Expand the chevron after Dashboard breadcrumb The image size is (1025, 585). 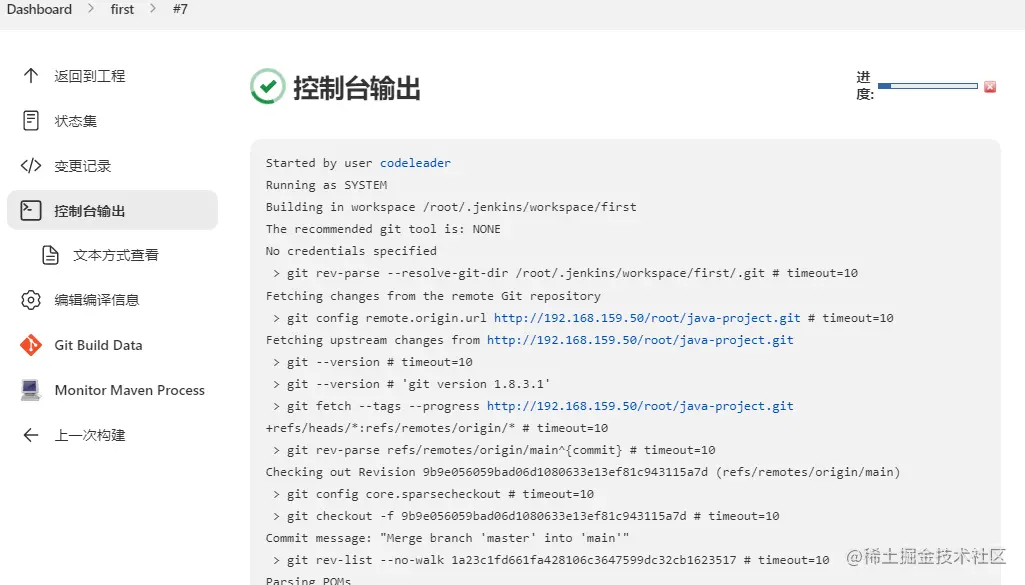click(91, 8)
